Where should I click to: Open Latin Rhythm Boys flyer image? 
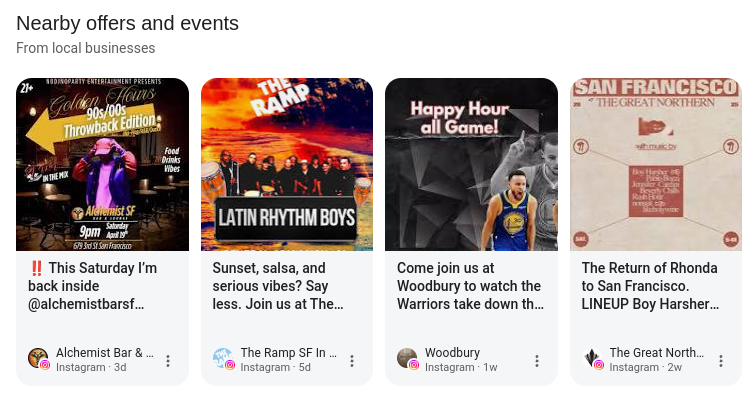(287, 164)
